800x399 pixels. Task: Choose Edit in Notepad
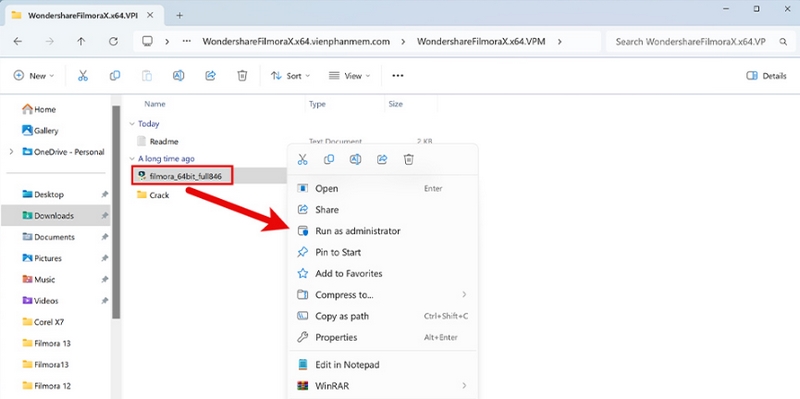[383, 365]
